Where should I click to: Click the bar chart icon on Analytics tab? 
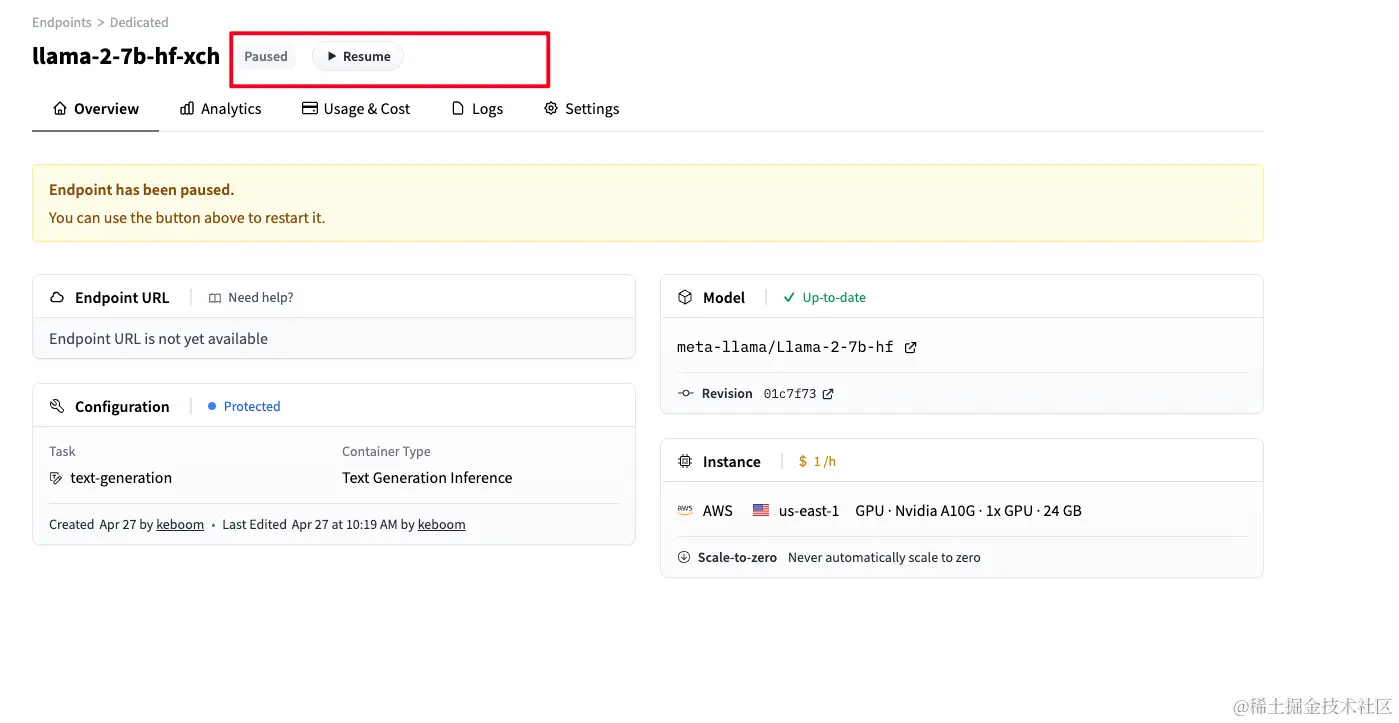point(187,108)
